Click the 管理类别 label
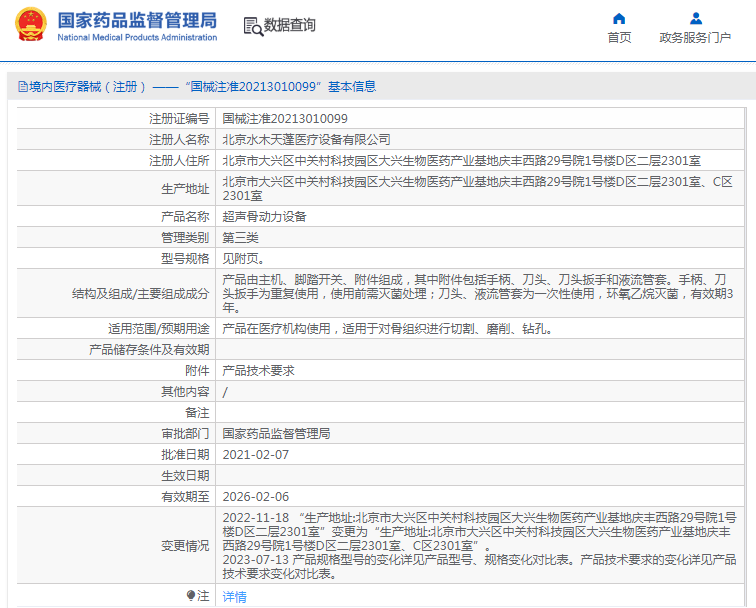 tap(185, 238)
